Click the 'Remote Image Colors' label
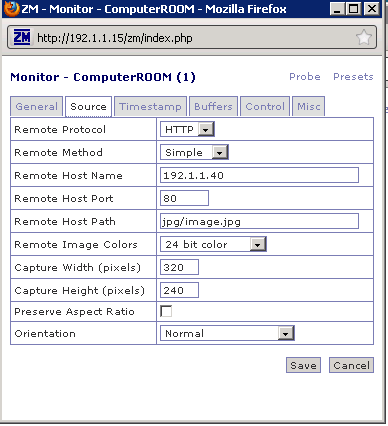 click(x=76, y=245)
